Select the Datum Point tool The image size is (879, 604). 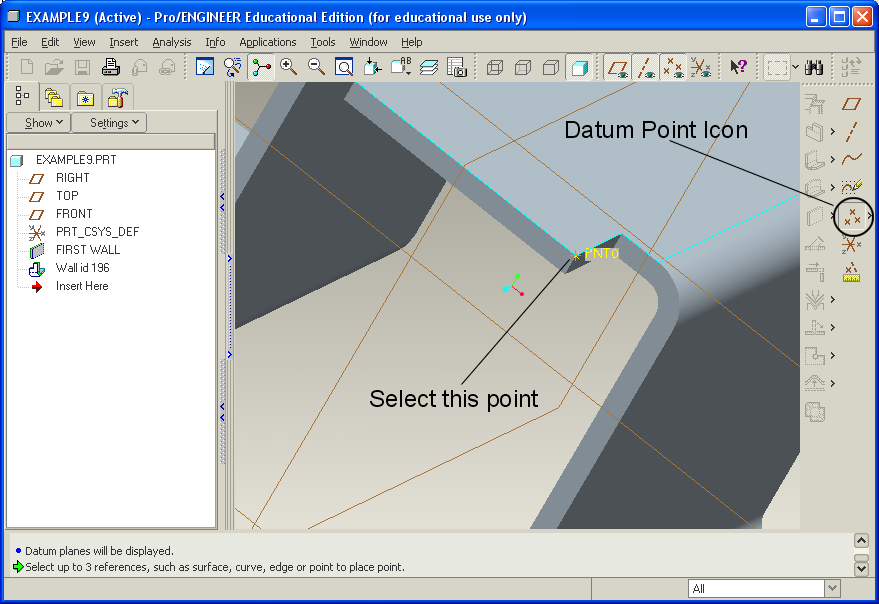tap(852, 215)
